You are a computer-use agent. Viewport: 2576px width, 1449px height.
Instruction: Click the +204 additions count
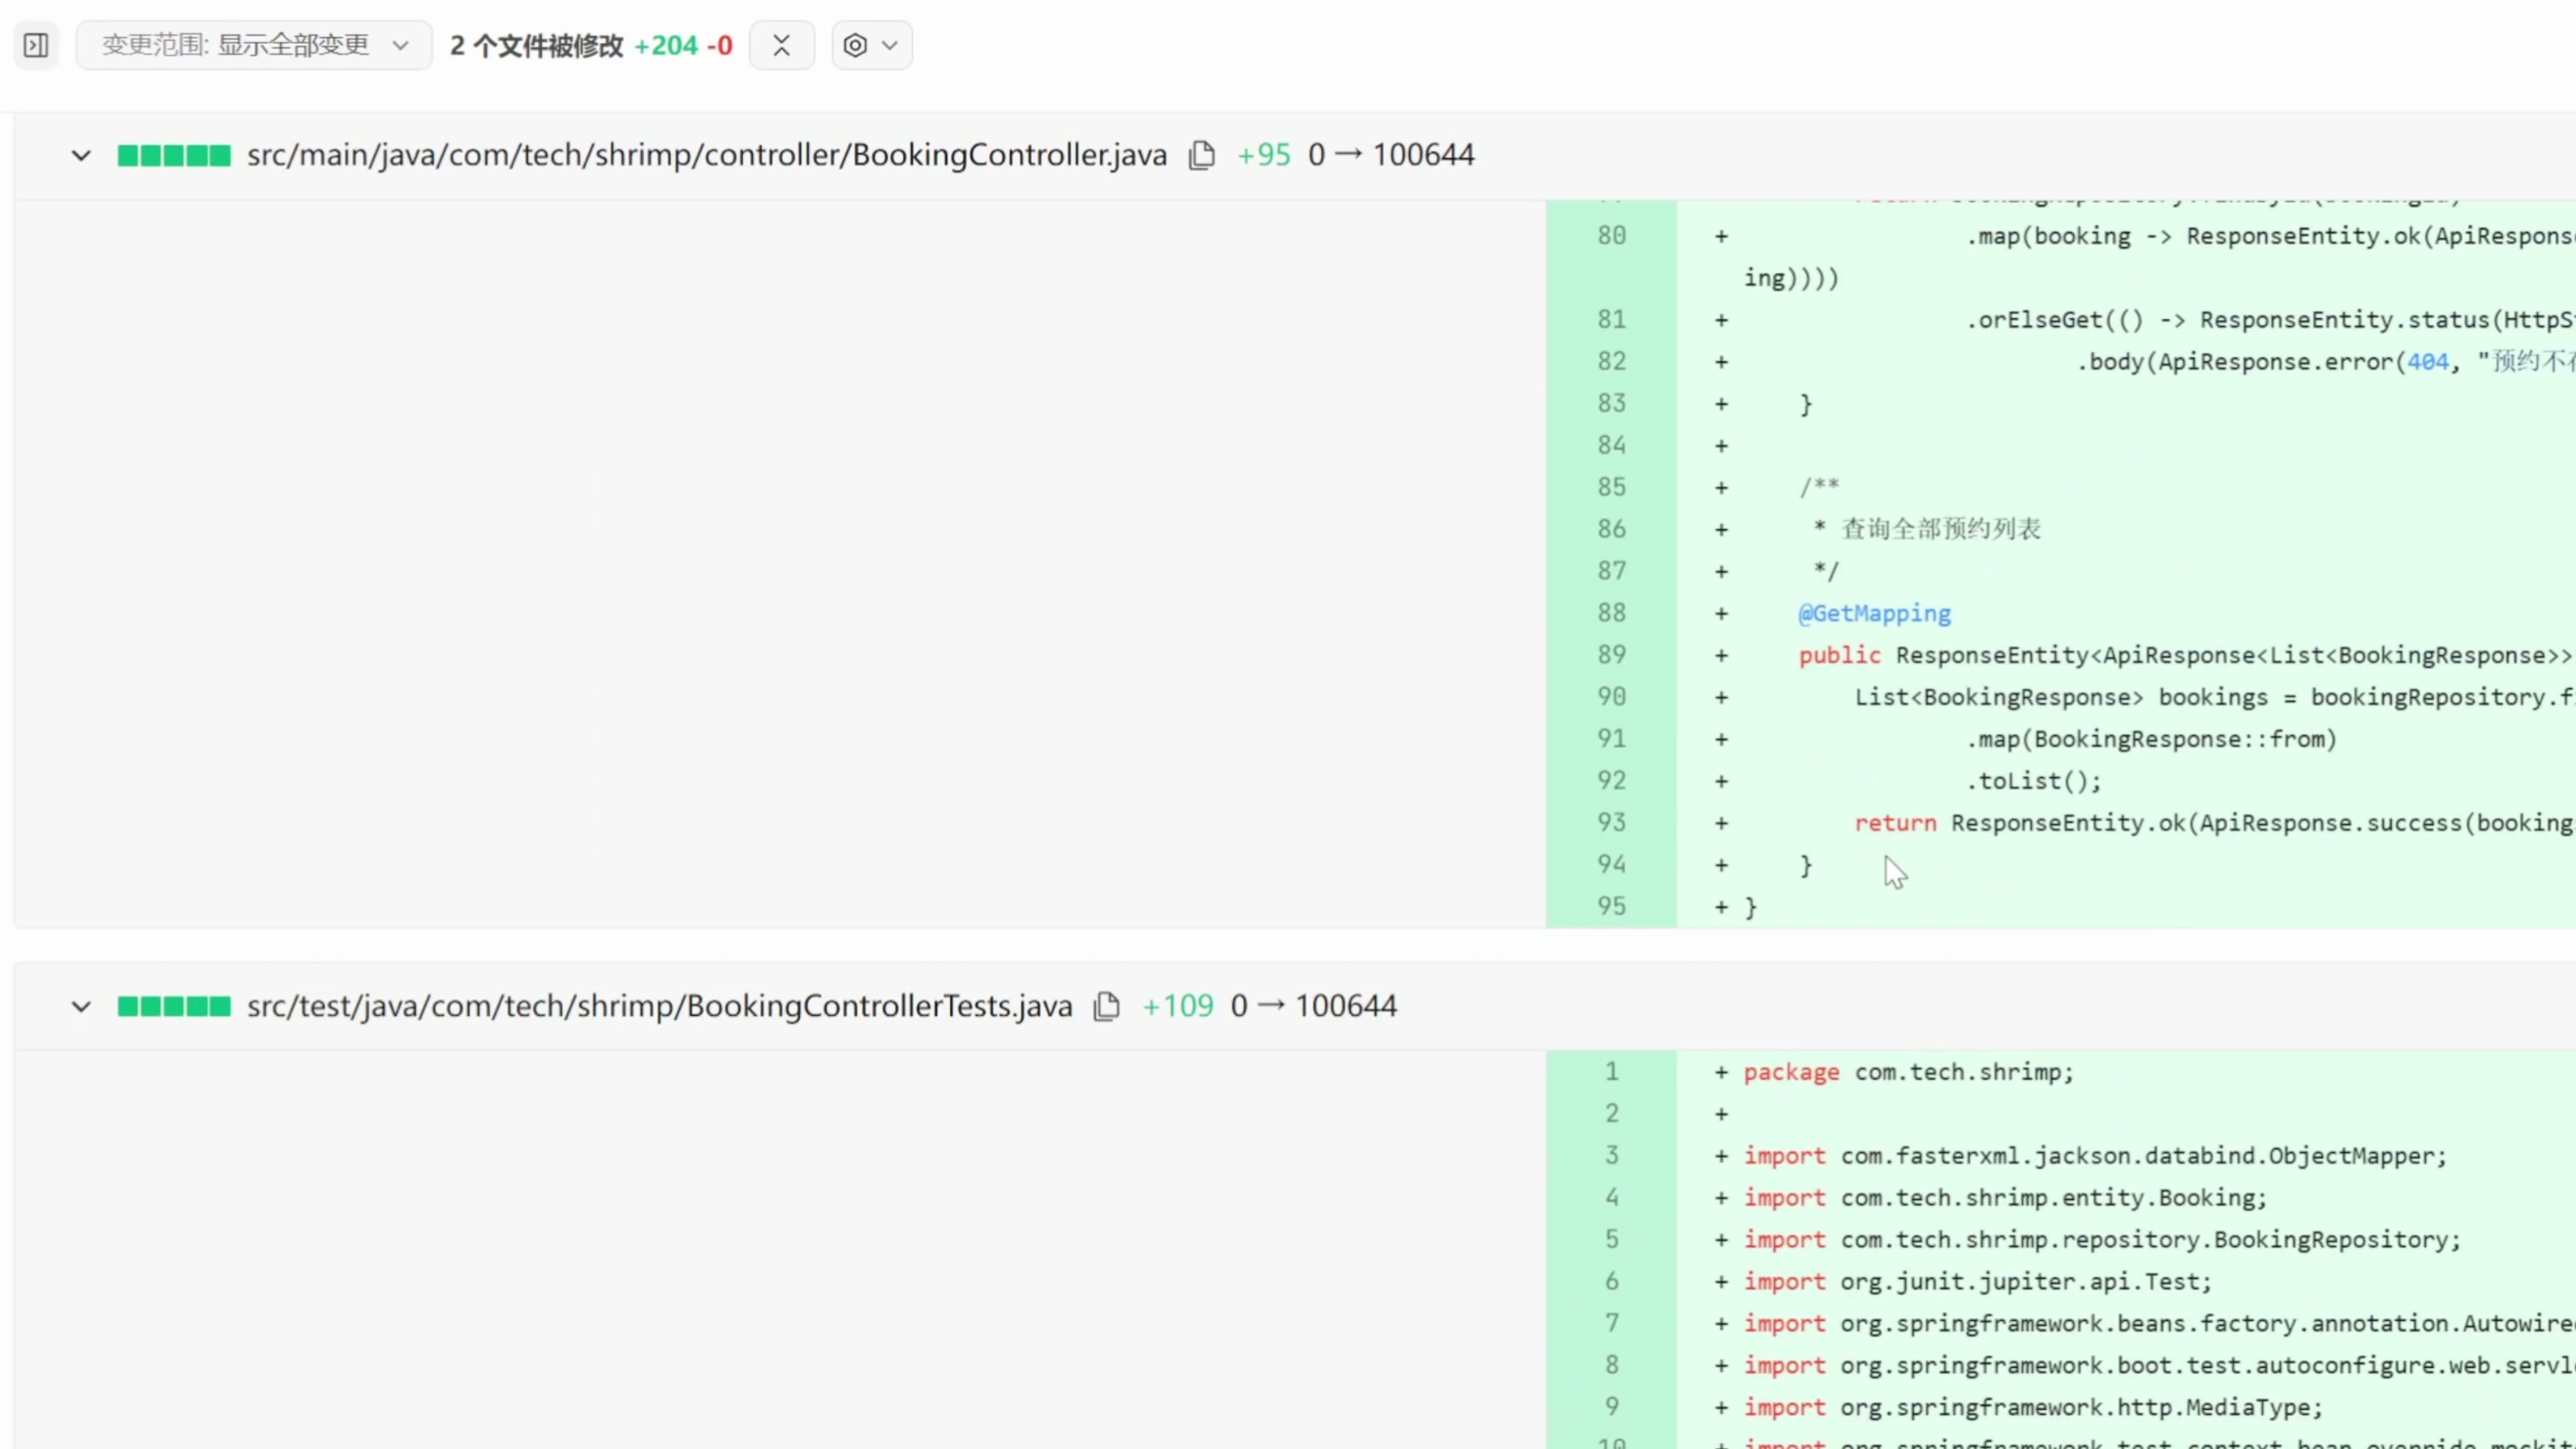click(666, 46)
